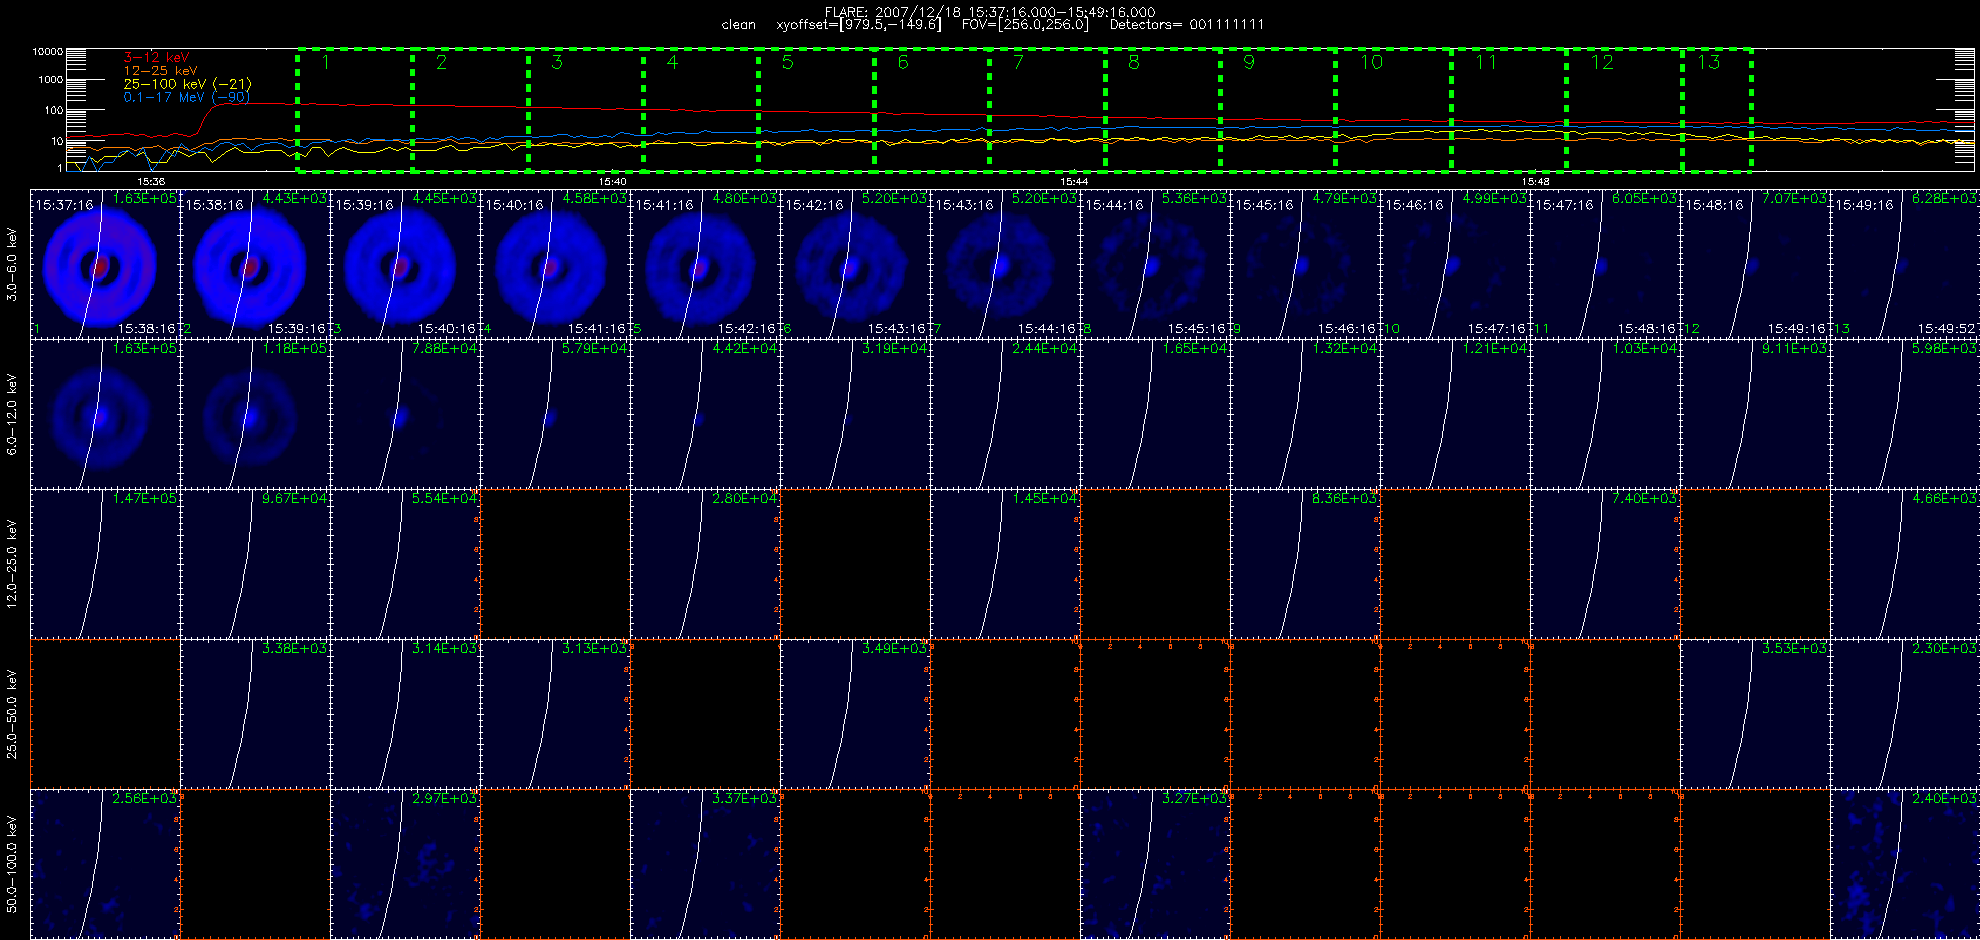Image resolution: width=1980 pixels, height=940 pixels.
Task: Open the 6.0-12.0 keV image labeled 7.88E+04
Action: pyautogui.click(x=406, y=414)
